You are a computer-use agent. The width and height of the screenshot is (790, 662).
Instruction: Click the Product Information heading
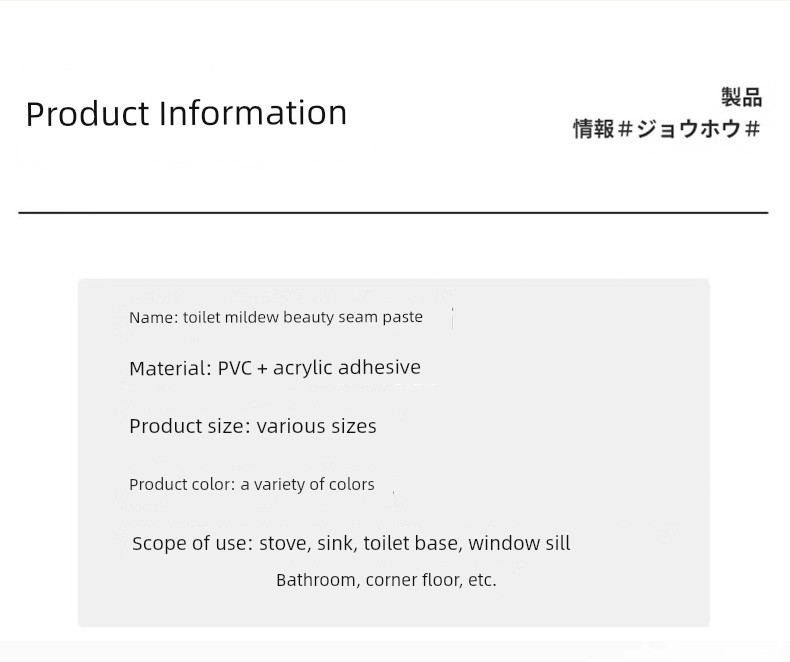[186, 113]
